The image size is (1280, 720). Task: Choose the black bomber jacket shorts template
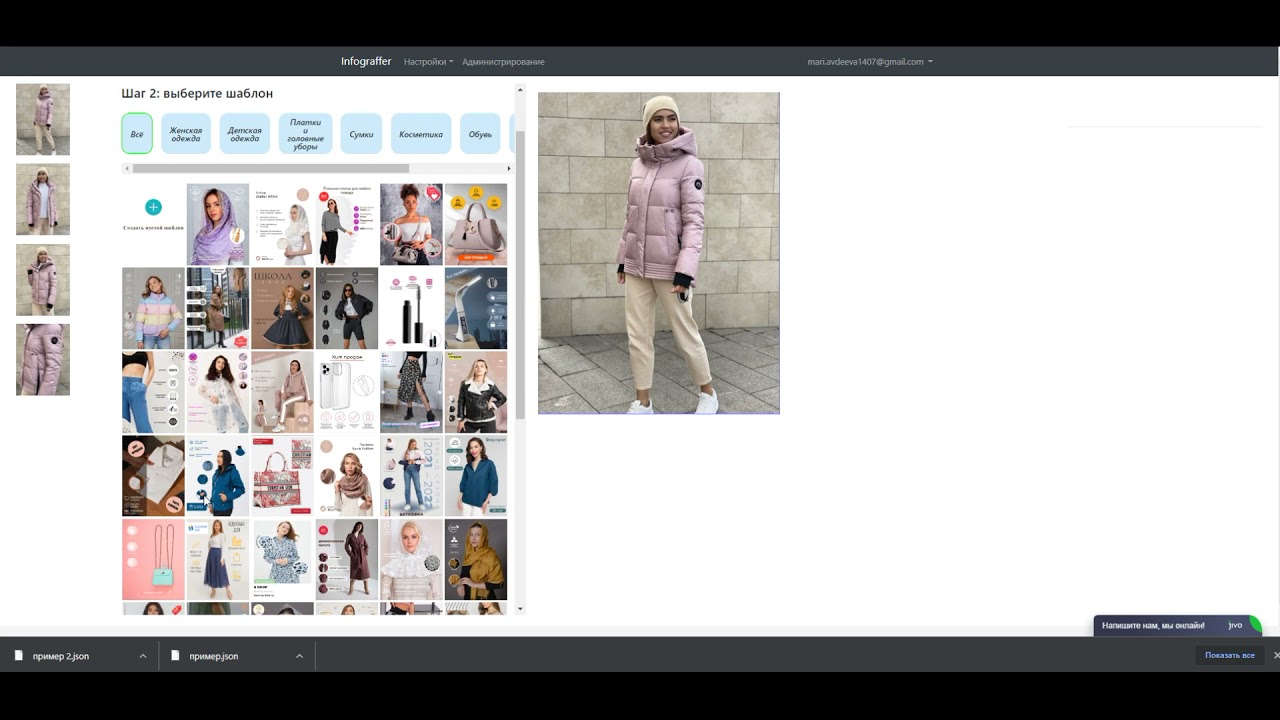coord(347,308)
